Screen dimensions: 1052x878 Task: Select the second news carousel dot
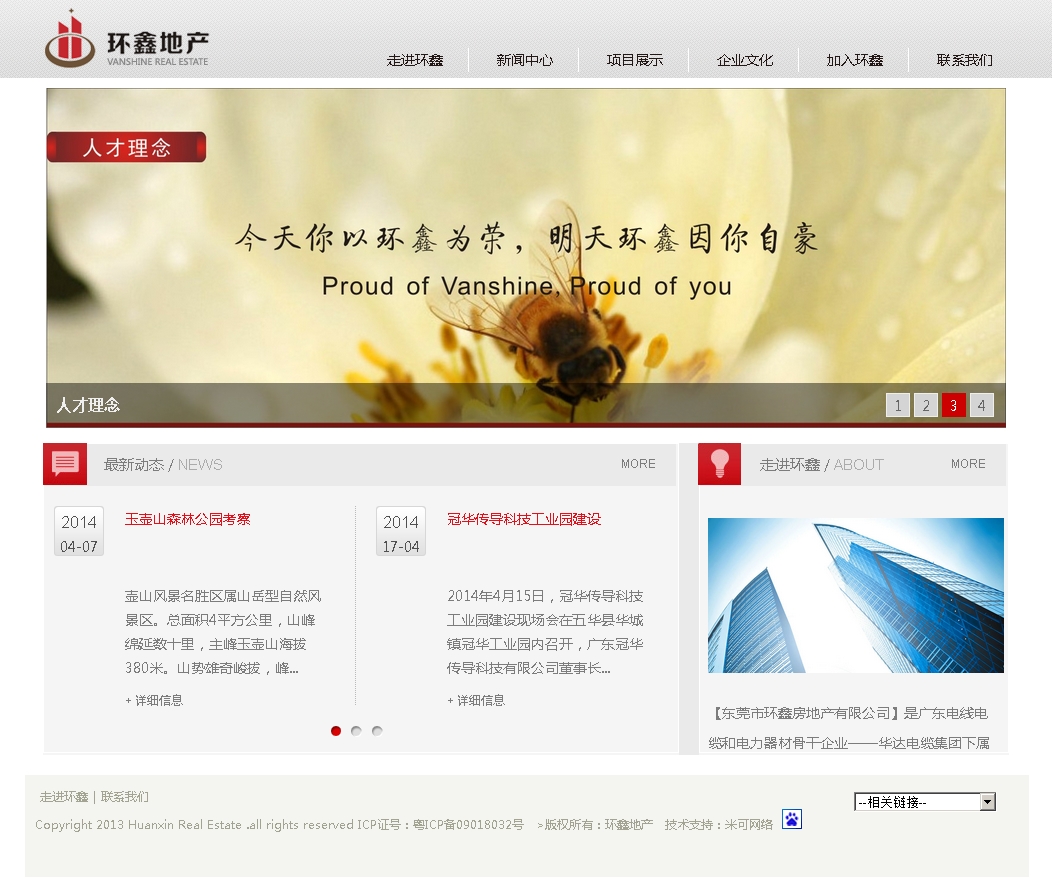[356, 731]
